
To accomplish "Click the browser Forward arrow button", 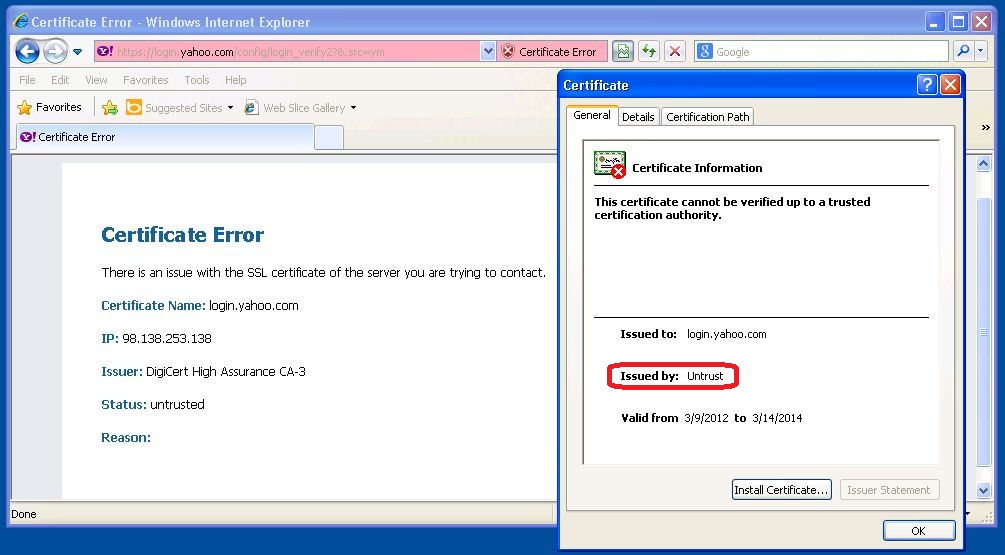I will (x=56, y=51).
